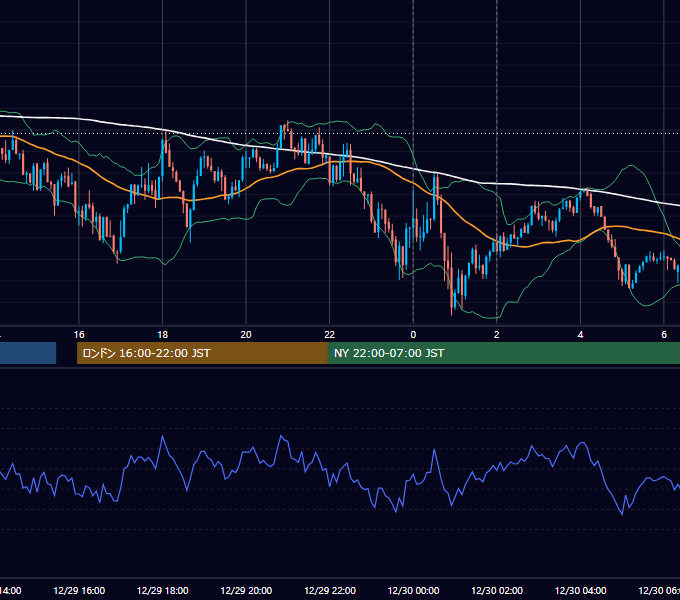Click the blue session bar left of London
680x600 pixels.
tap(28, 353)
